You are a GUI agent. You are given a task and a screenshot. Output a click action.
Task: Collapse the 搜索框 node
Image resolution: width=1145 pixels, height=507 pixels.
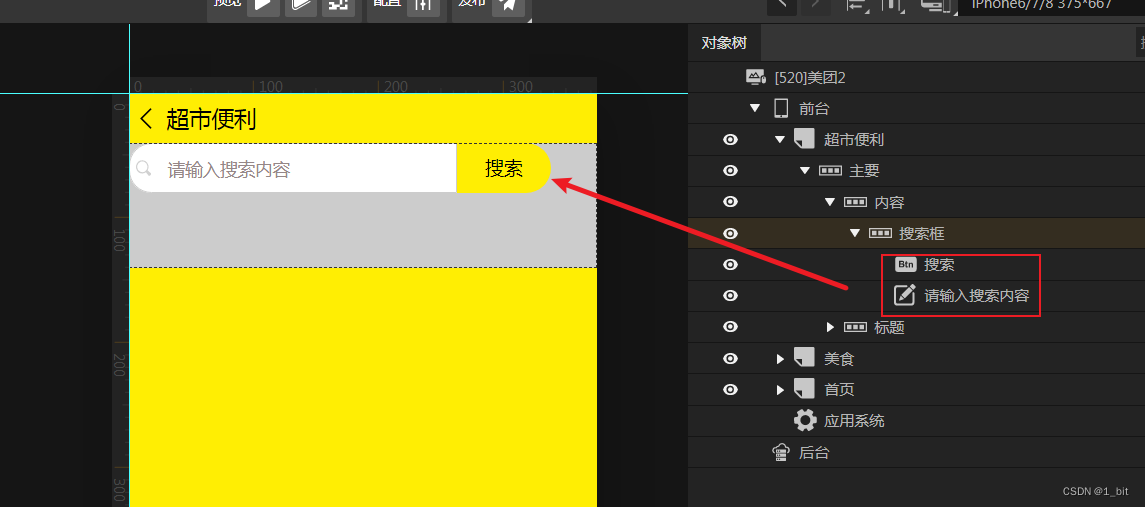(x=854, y=233)
